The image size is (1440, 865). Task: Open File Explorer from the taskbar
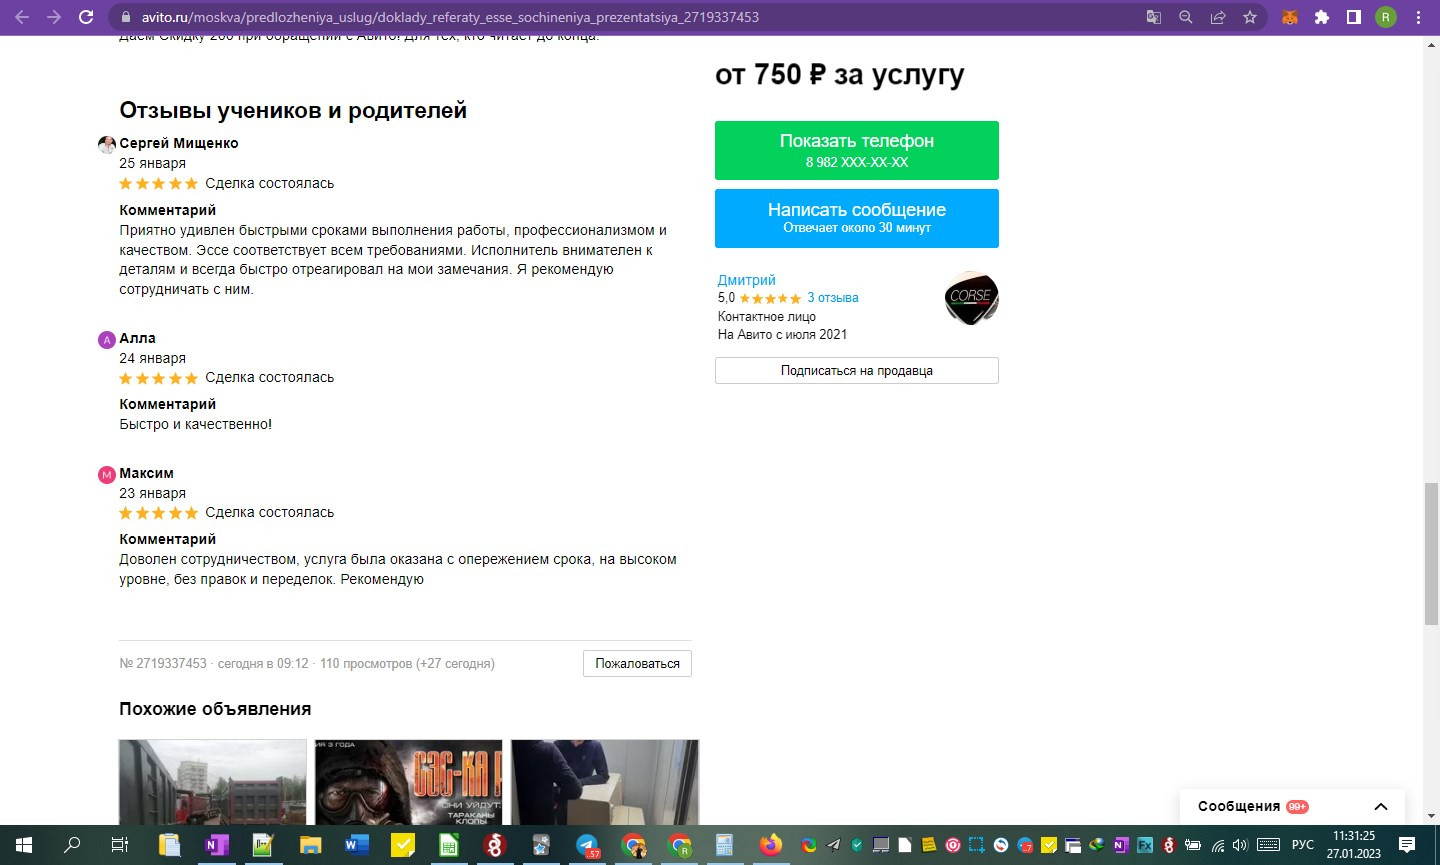click(310, 845)
